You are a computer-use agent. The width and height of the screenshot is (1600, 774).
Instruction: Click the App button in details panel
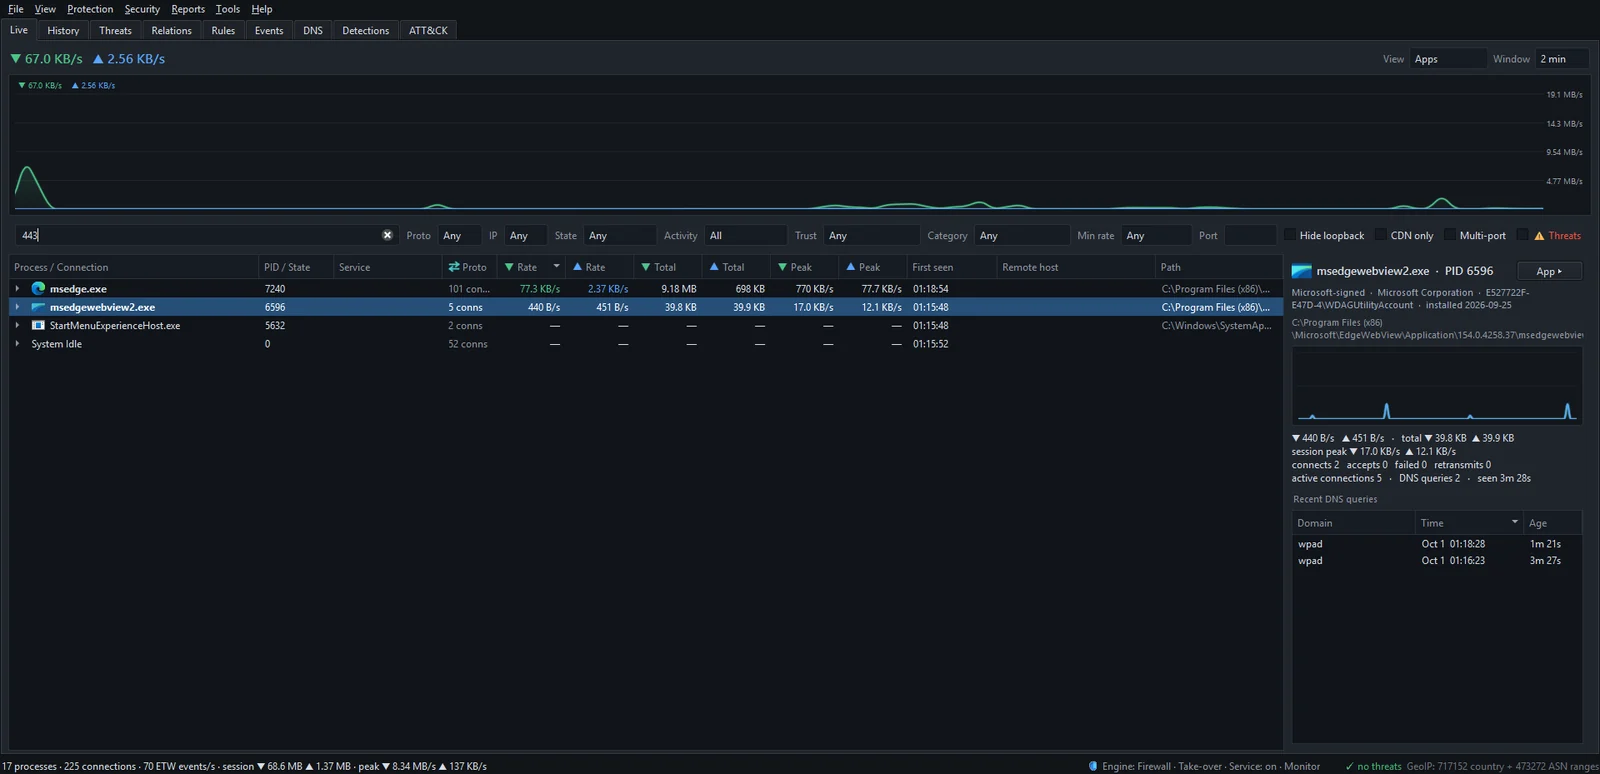[x=1549, y=271]
